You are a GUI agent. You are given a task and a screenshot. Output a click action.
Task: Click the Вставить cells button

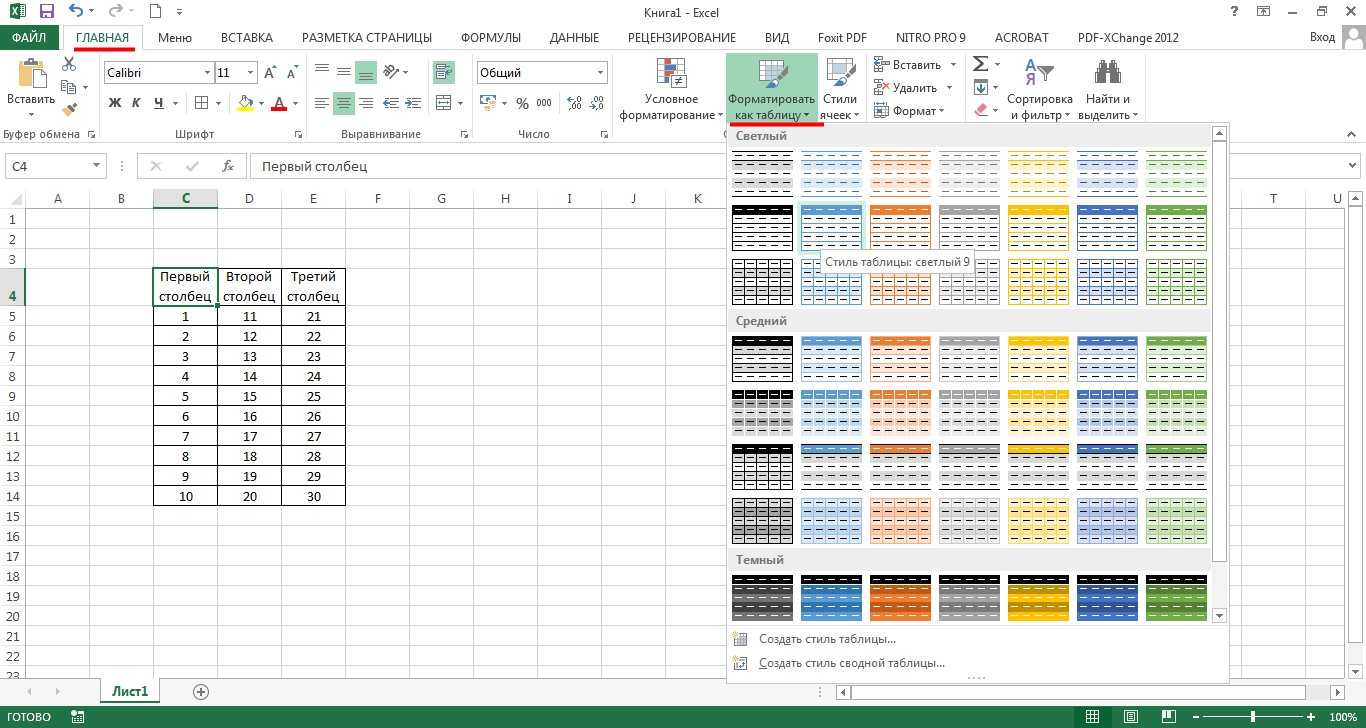pos(909,64)
